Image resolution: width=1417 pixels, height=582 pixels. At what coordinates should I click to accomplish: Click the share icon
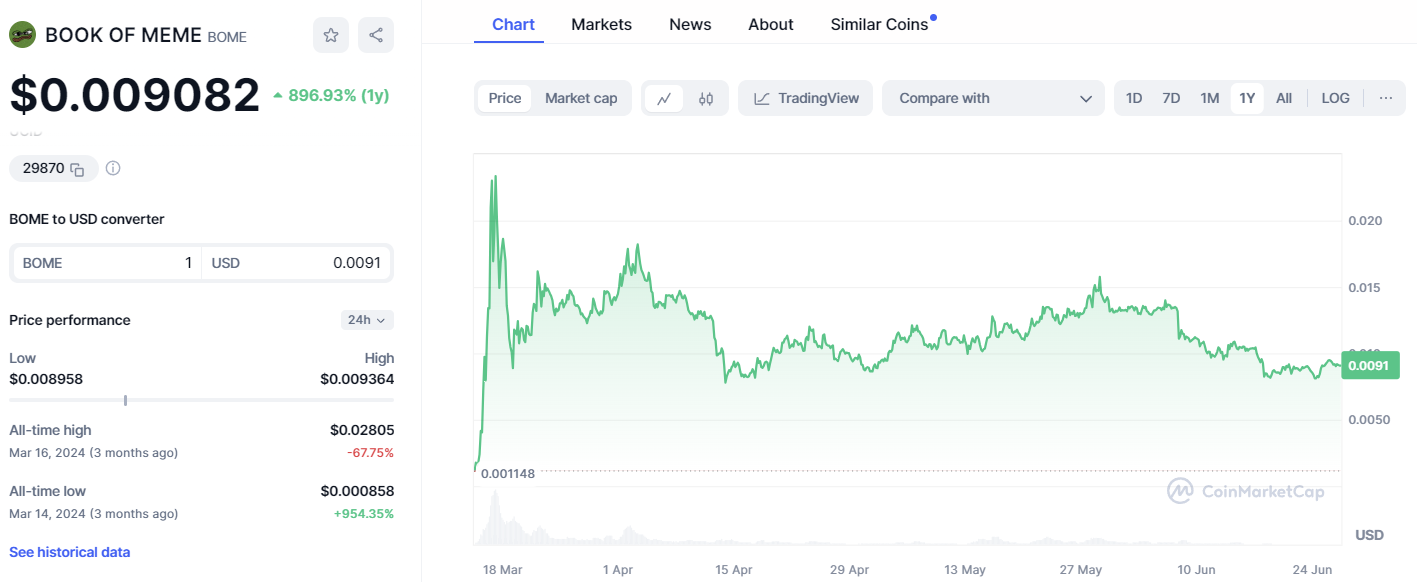pyautogui.click(x=376, y=35)
